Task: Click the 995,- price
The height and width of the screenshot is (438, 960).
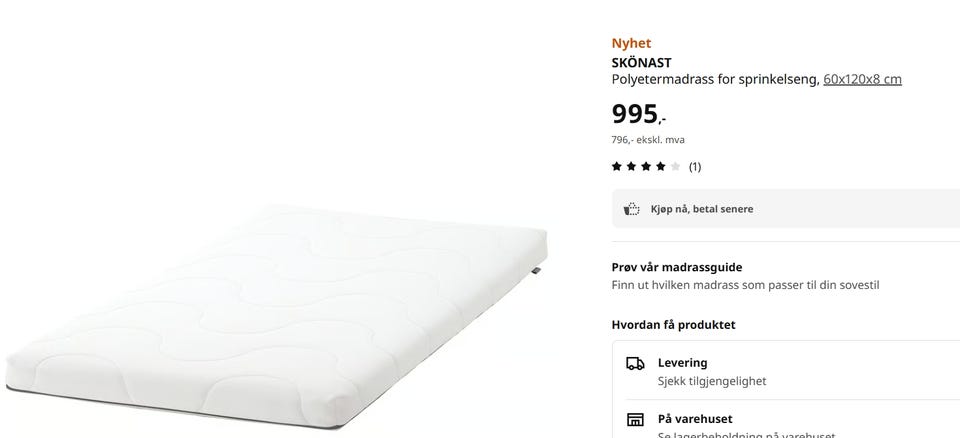Action: (639, 114)
